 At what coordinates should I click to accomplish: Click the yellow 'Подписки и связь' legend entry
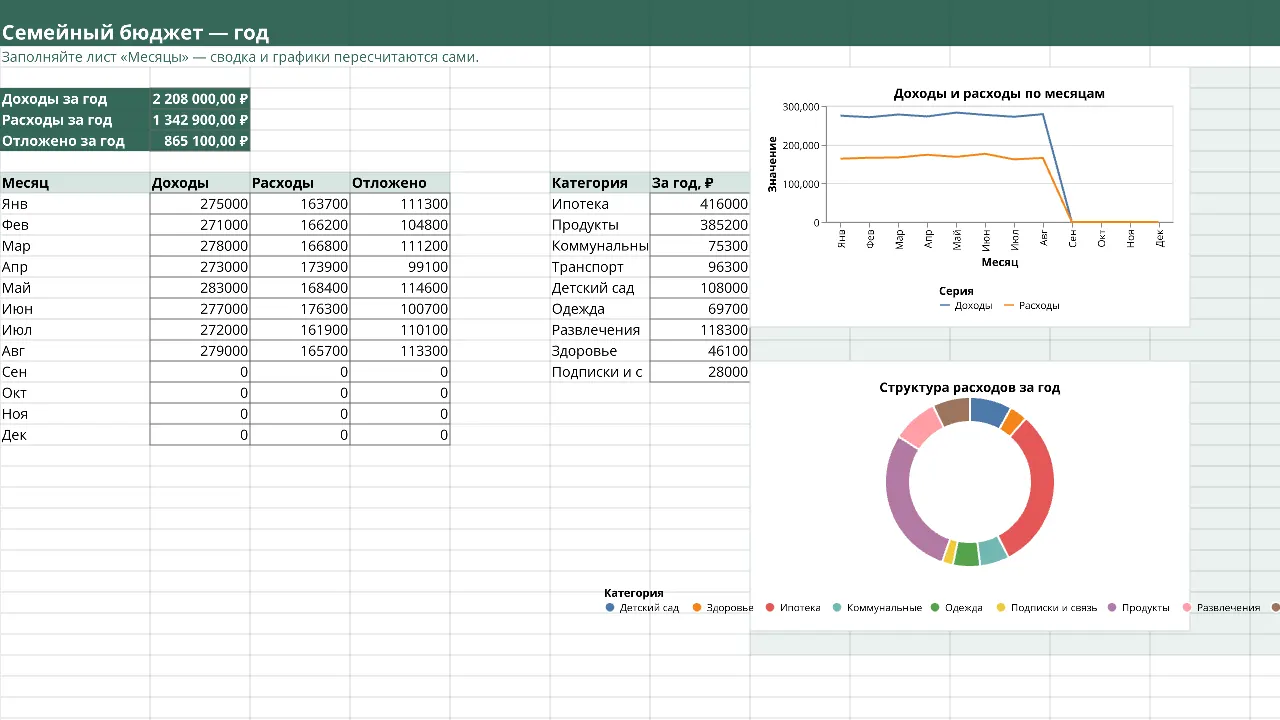pyautogui.click(x=1045, y=608)
